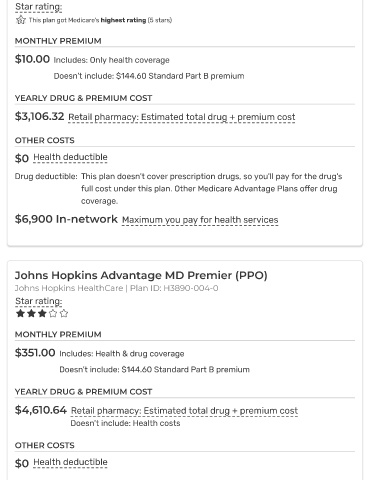This screenshot has width=370, height=480.
Task: Open the Star rating definition in top plan
Action: 39,7
